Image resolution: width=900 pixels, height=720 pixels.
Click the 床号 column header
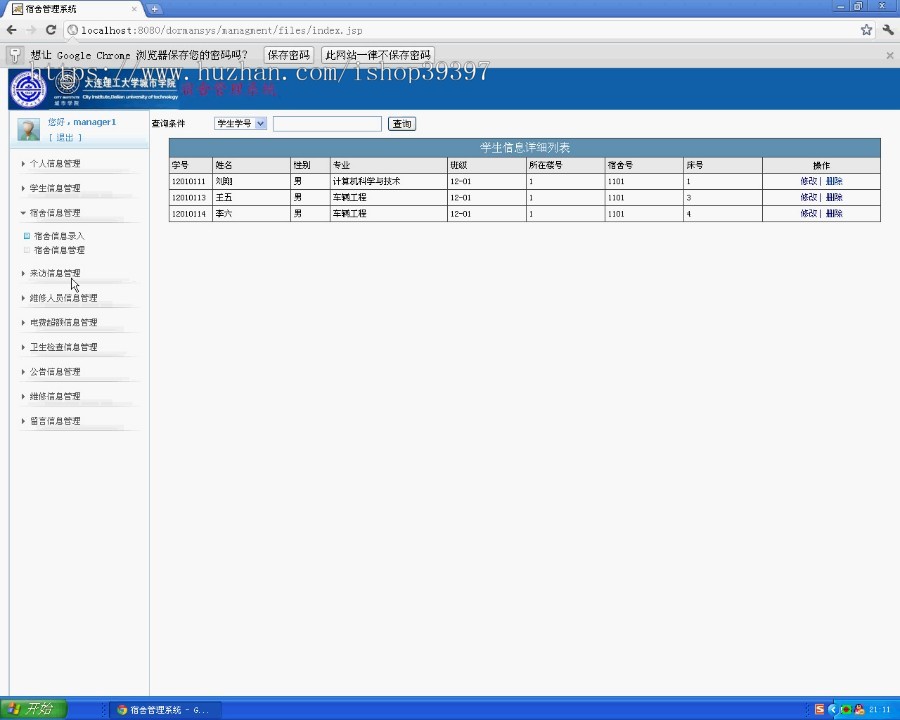coord(723,165)
